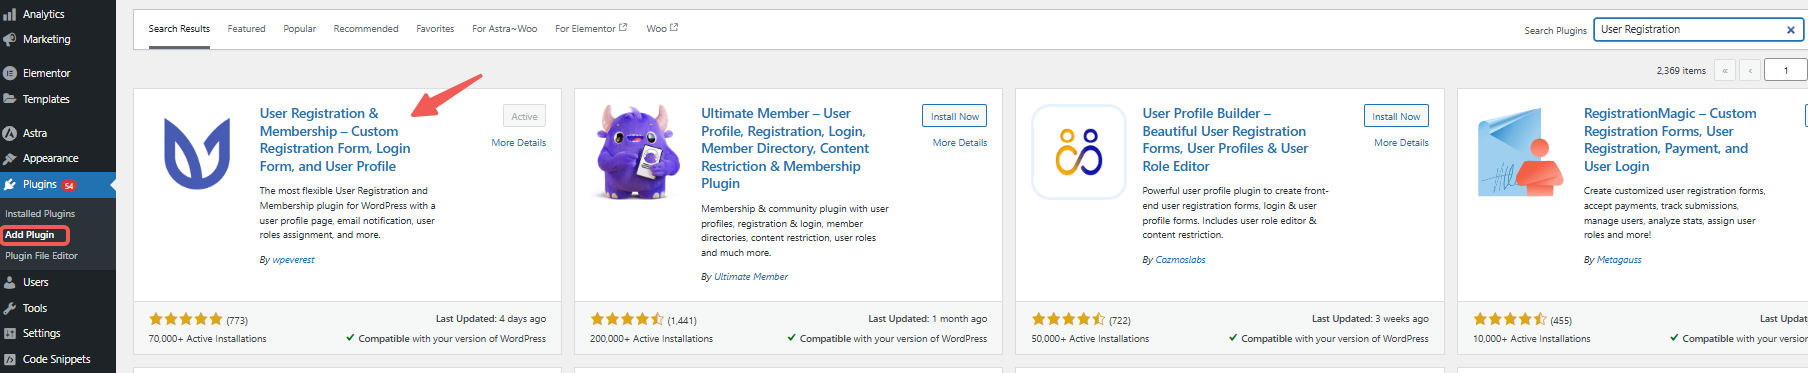
Task: Click the RegistrationMagic plugin thumbnail
Action: click(x=1520, y=153)
